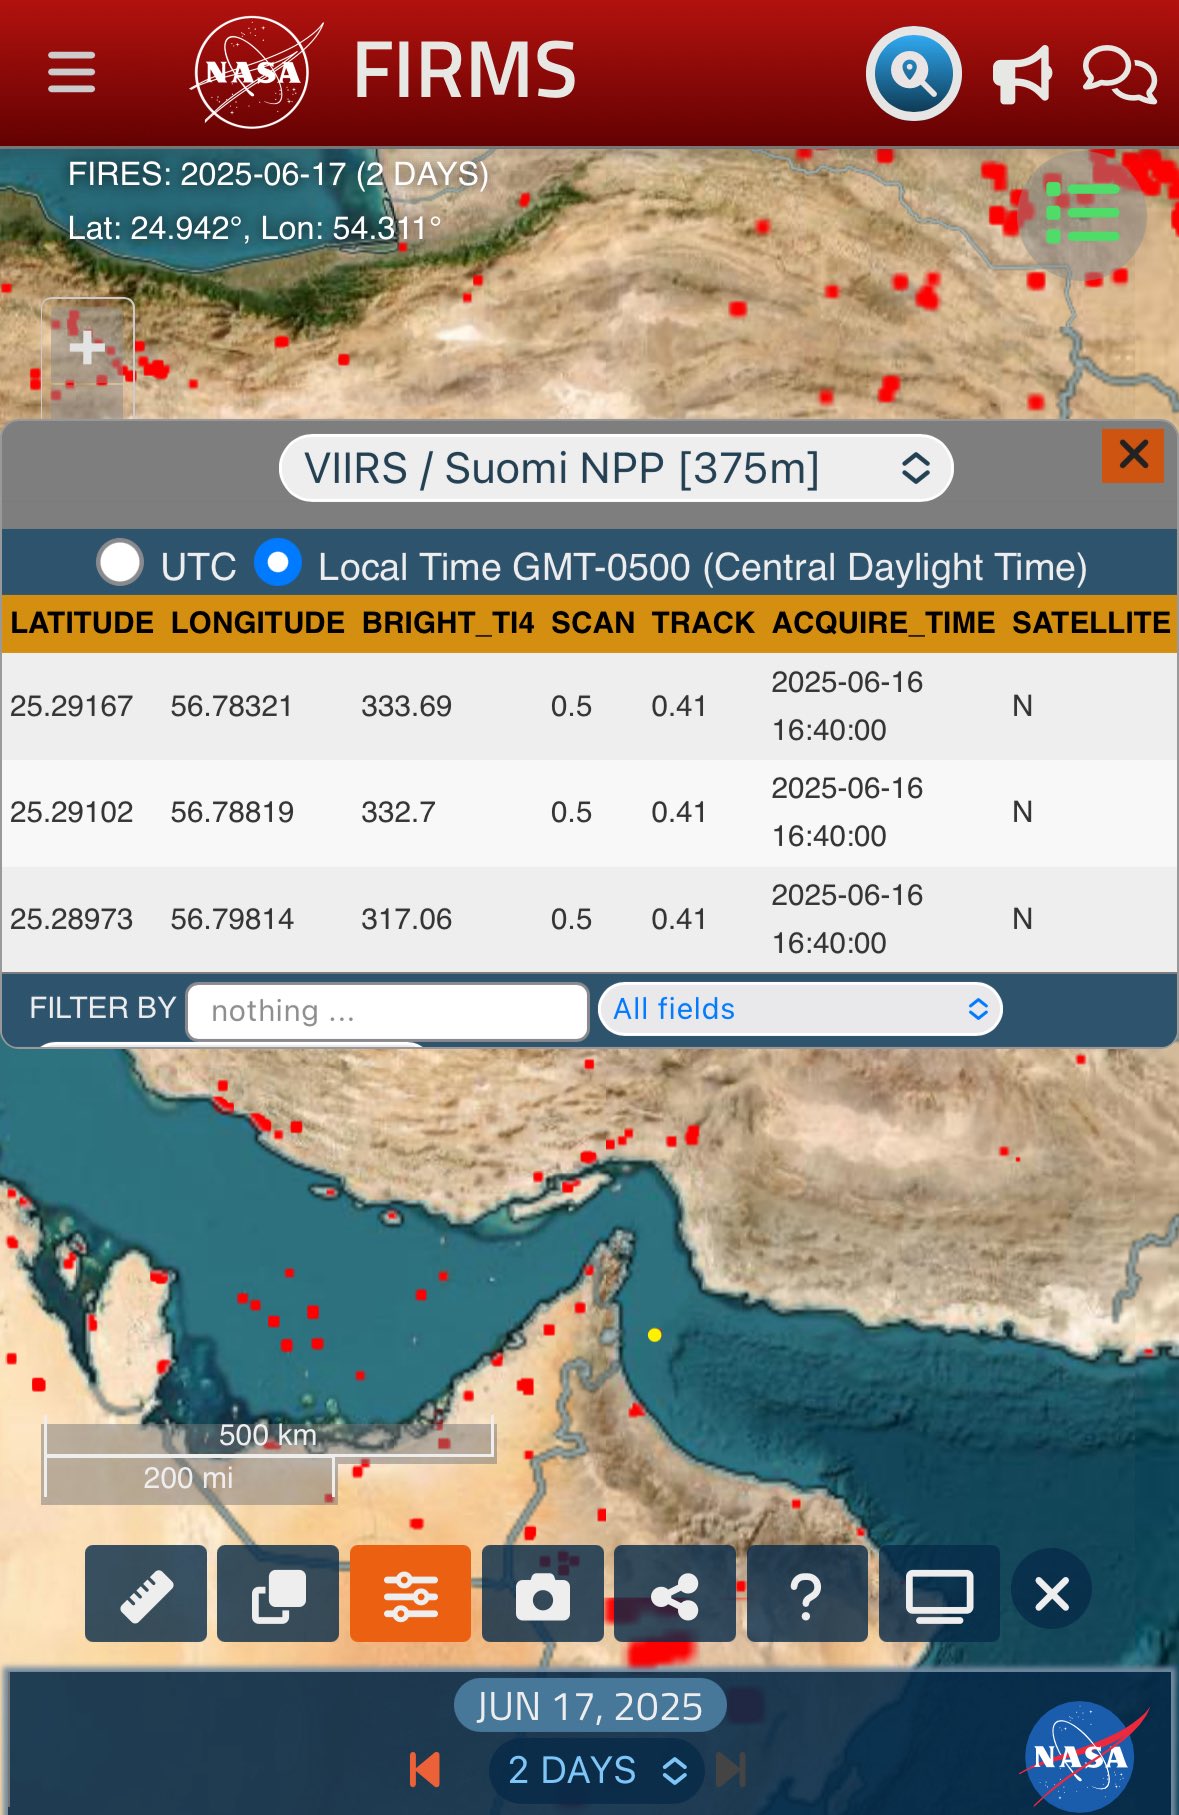Sort by TRACK column header
This screenshot has width=1179, height=1815.
[703, 622]
